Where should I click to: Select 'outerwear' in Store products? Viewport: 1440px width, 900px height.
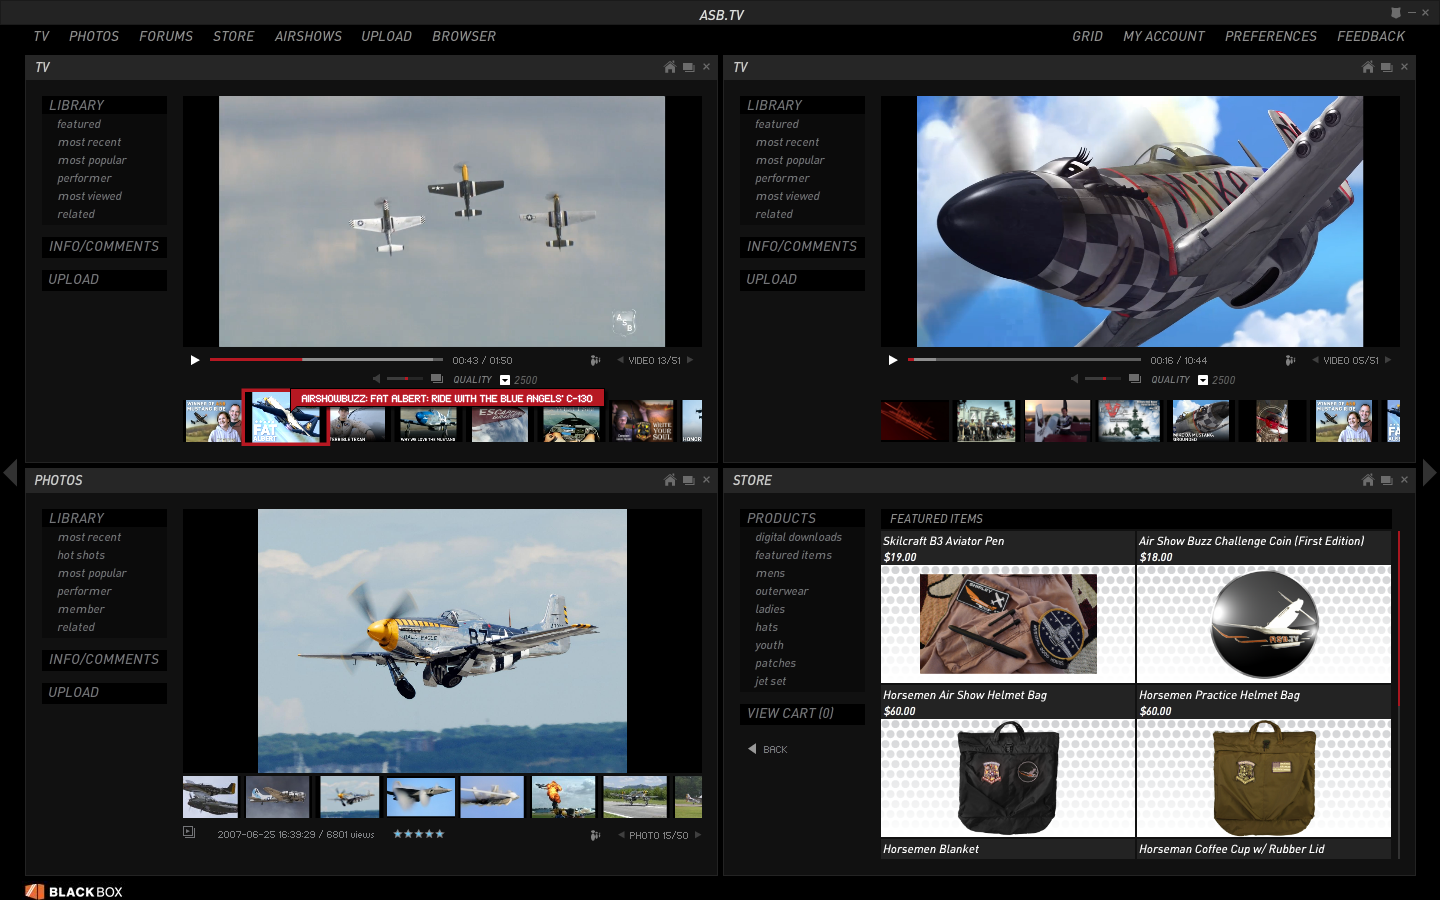click(782, 591)
